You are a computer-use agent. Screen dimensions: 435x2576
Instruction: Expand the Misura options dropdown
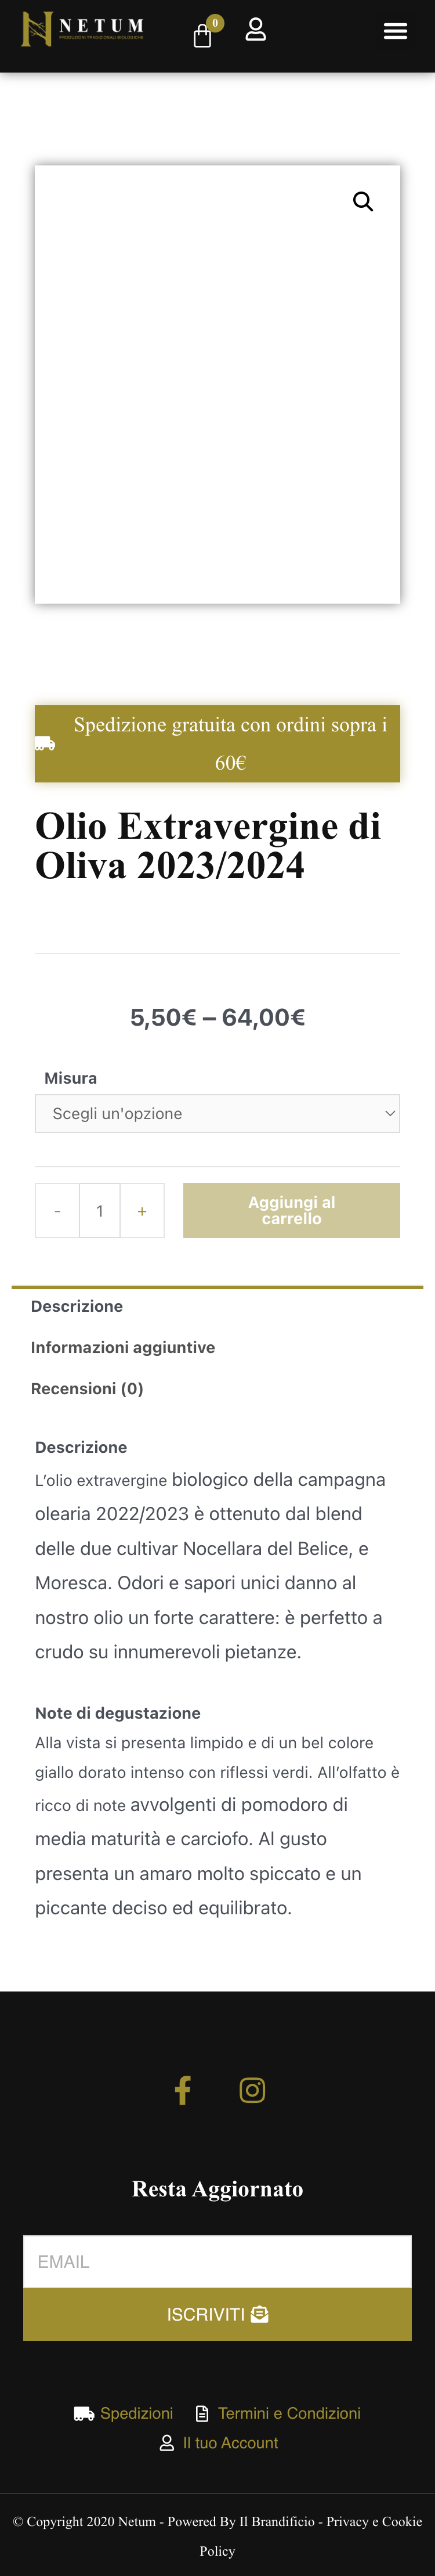point(217,1113)
